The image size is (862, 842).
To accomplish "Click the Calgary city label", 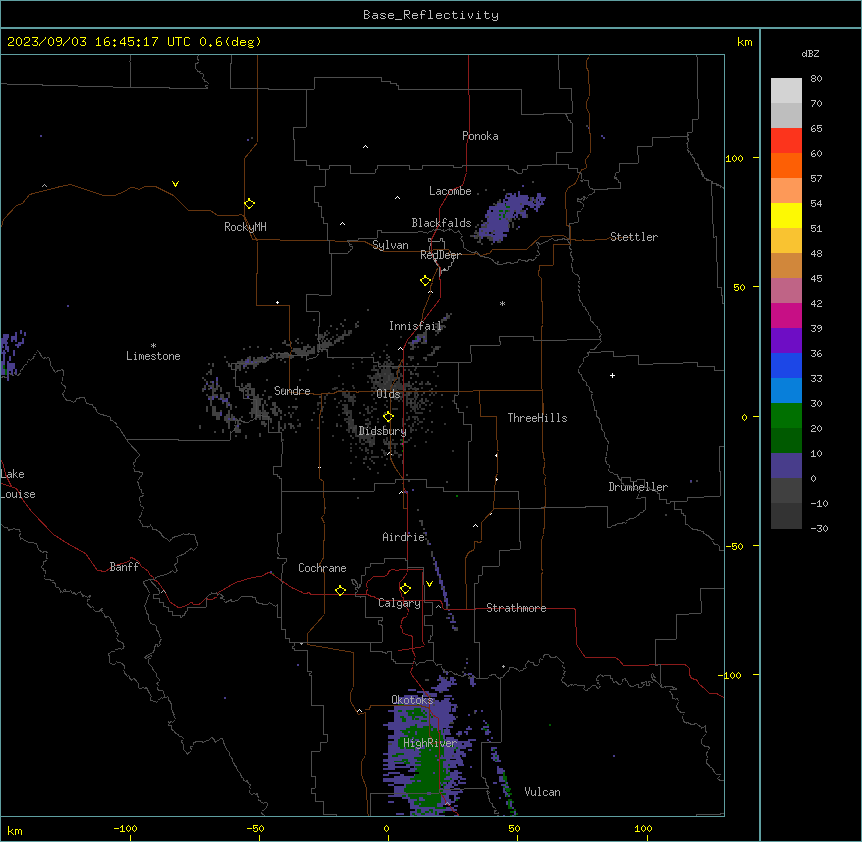I will (399, 603).
